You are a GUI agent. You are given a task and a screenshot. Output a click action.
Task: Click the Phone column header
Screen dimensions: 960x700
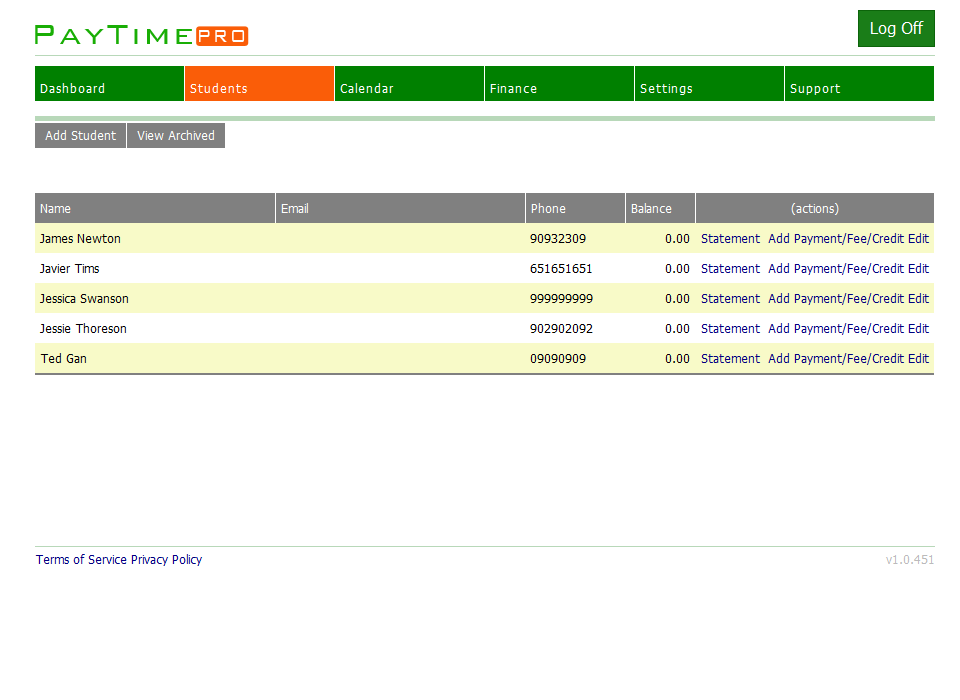(576, 208)
